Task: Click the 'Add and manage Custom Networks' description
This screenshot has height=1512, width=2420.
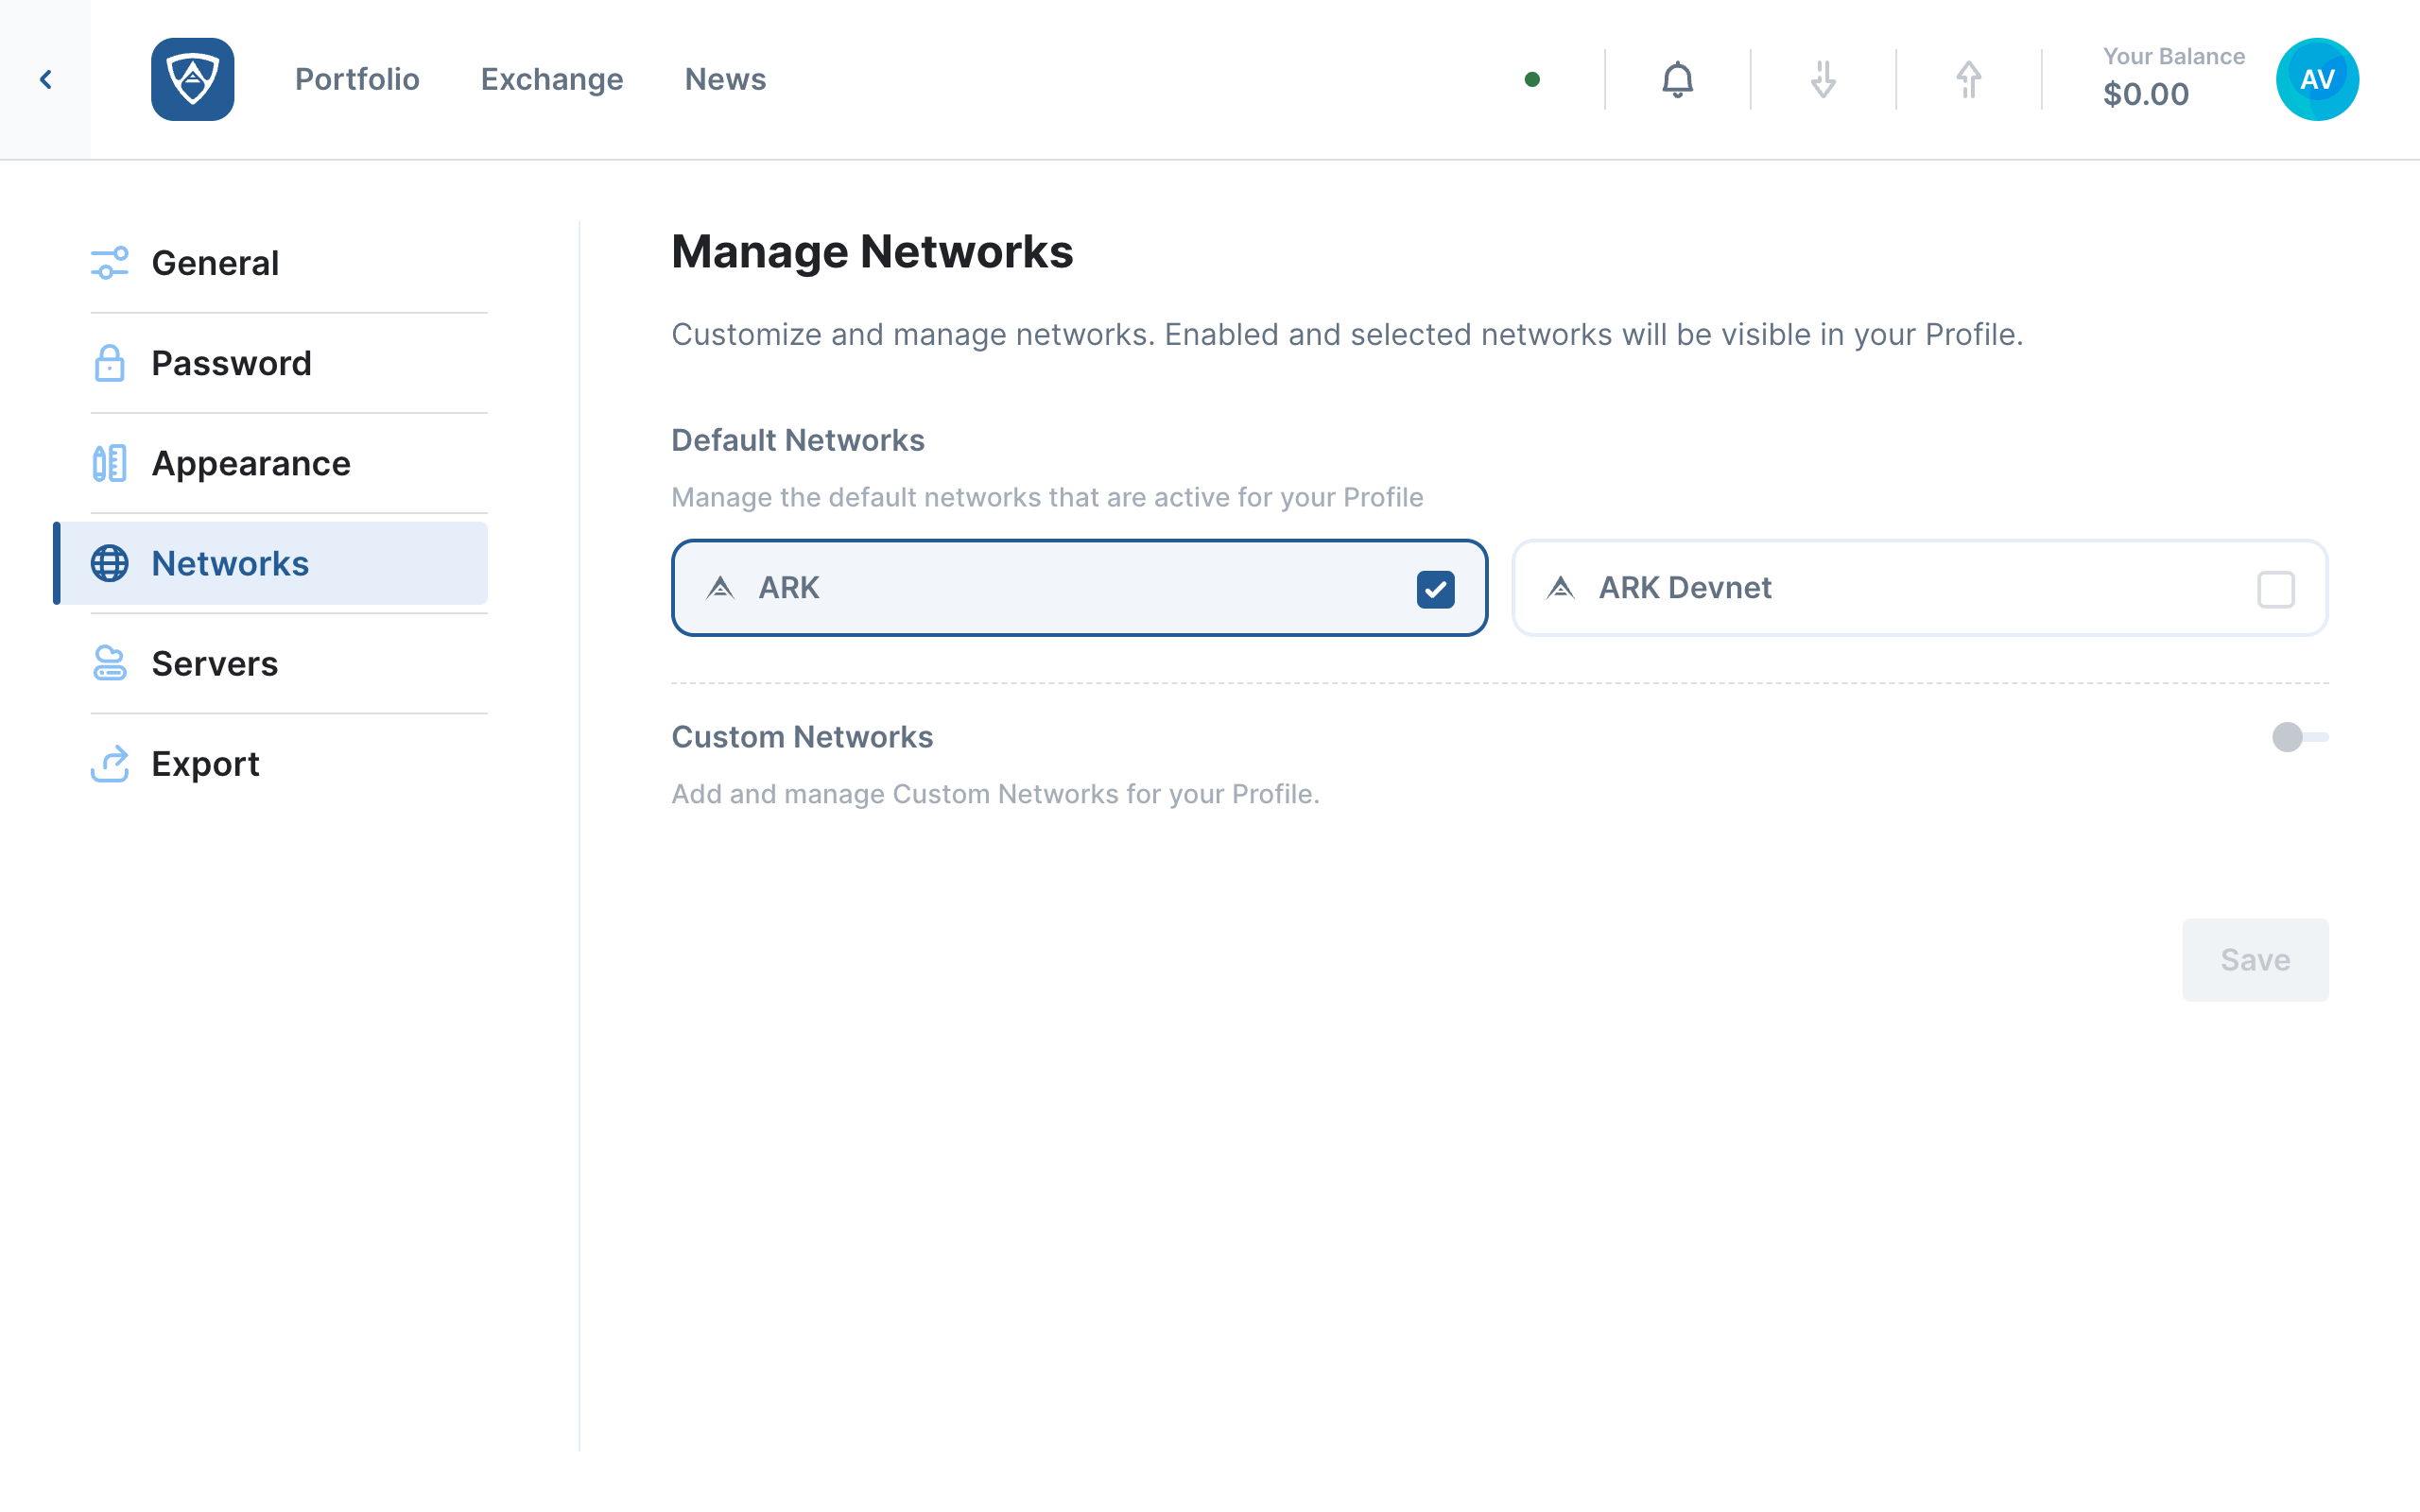Action: tap(995, 794)
